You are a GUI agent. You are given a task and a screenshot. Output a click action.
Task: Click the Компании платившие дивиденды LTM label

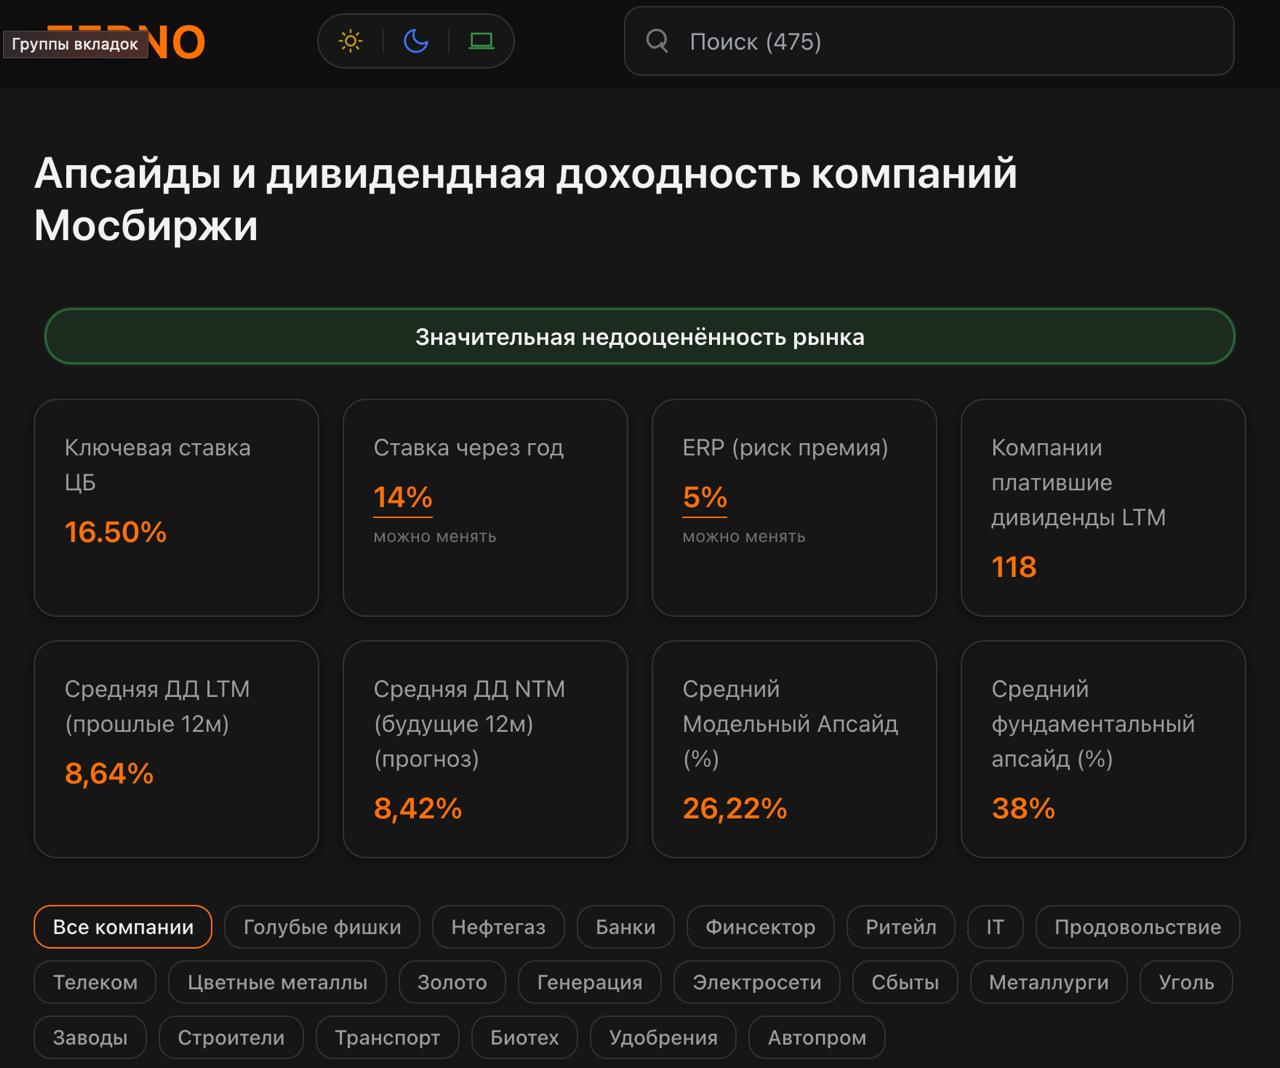pyautogui.click(x=1079, y=482)
